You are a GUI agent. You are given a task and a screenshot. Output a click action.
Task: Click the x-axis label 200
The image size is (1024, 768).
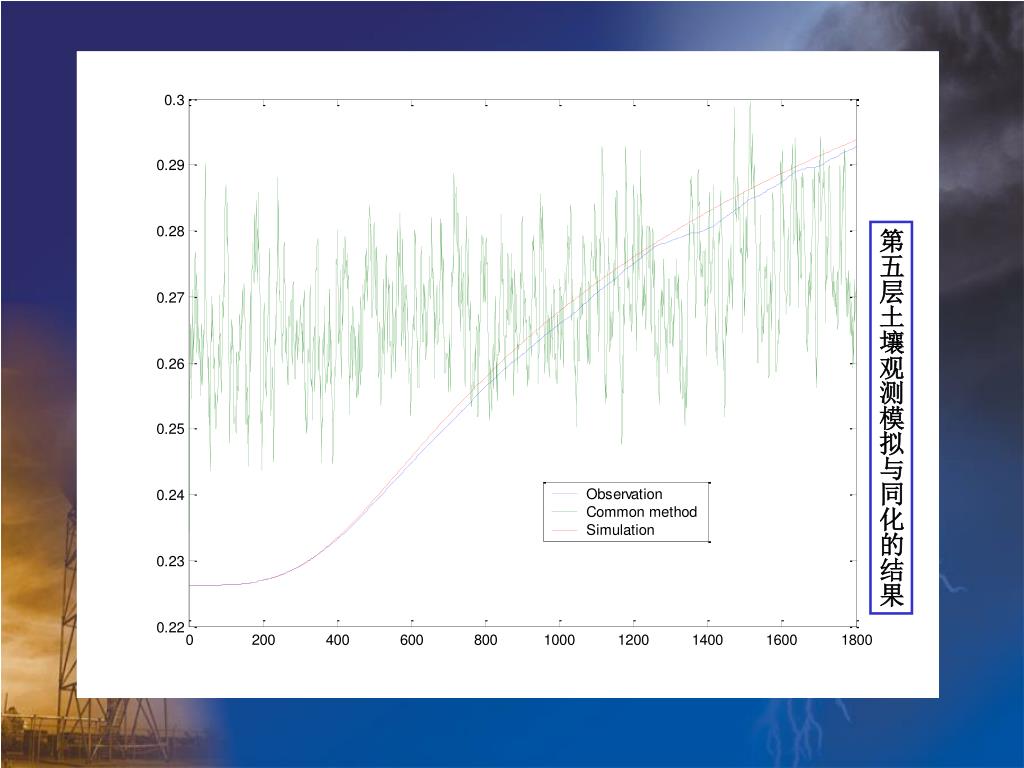click(x=263, y=640)
